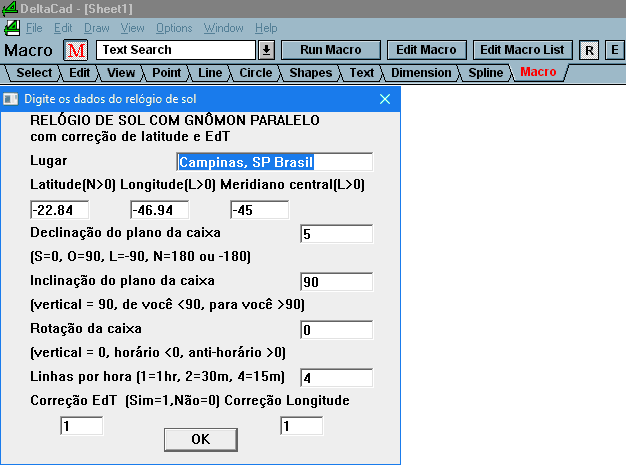This screenshot has height=466, width=626.
Task: Click the longitude field showing -46.94
Action: pyautogui.click(x=160, y=210)
